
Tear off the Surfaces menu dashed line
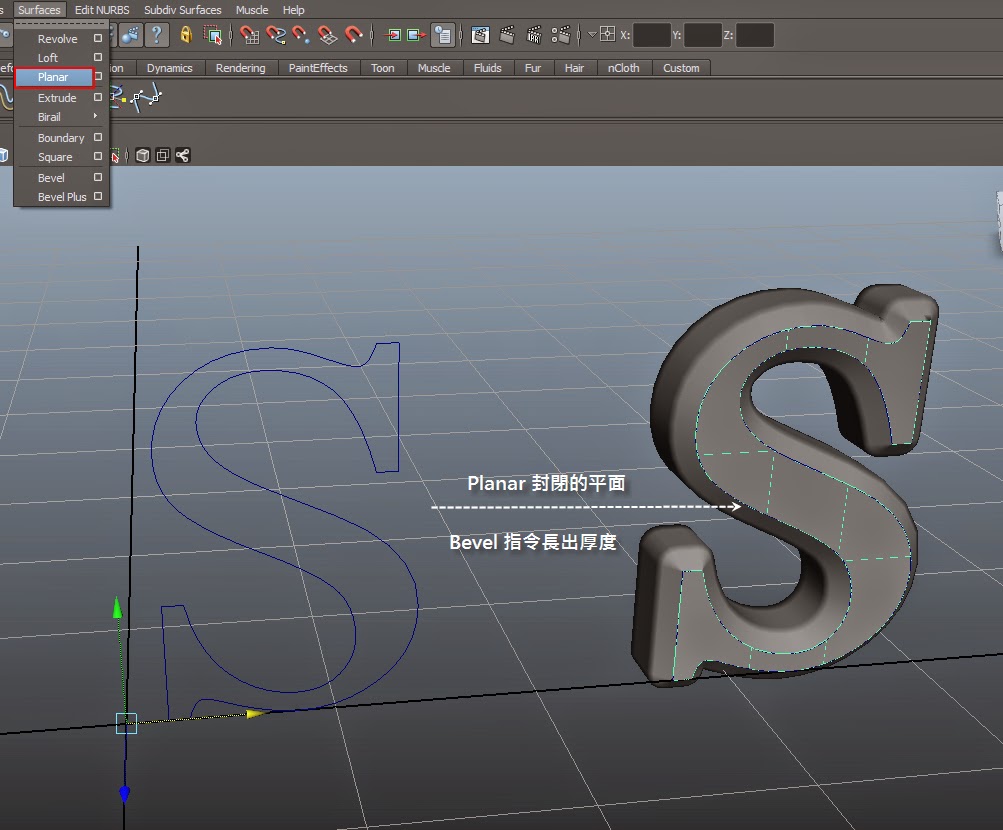pyautogui.click(x=61, y=24)
